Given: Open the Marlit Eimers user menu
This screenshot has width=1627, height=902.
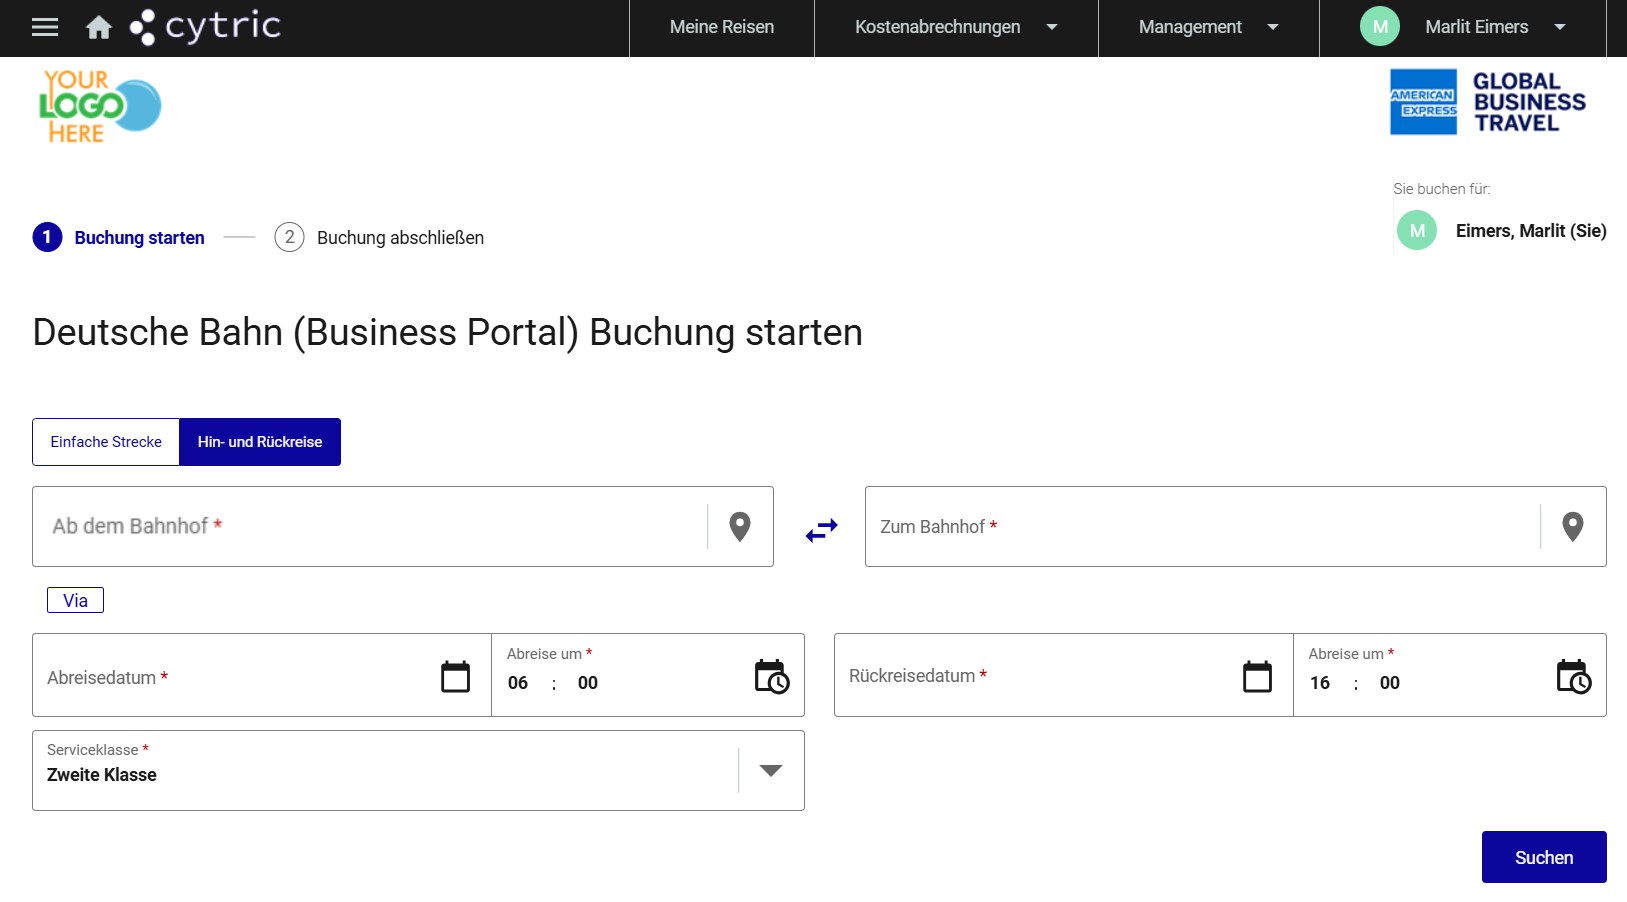Looking at the screenshot, I should point(1463,27).
